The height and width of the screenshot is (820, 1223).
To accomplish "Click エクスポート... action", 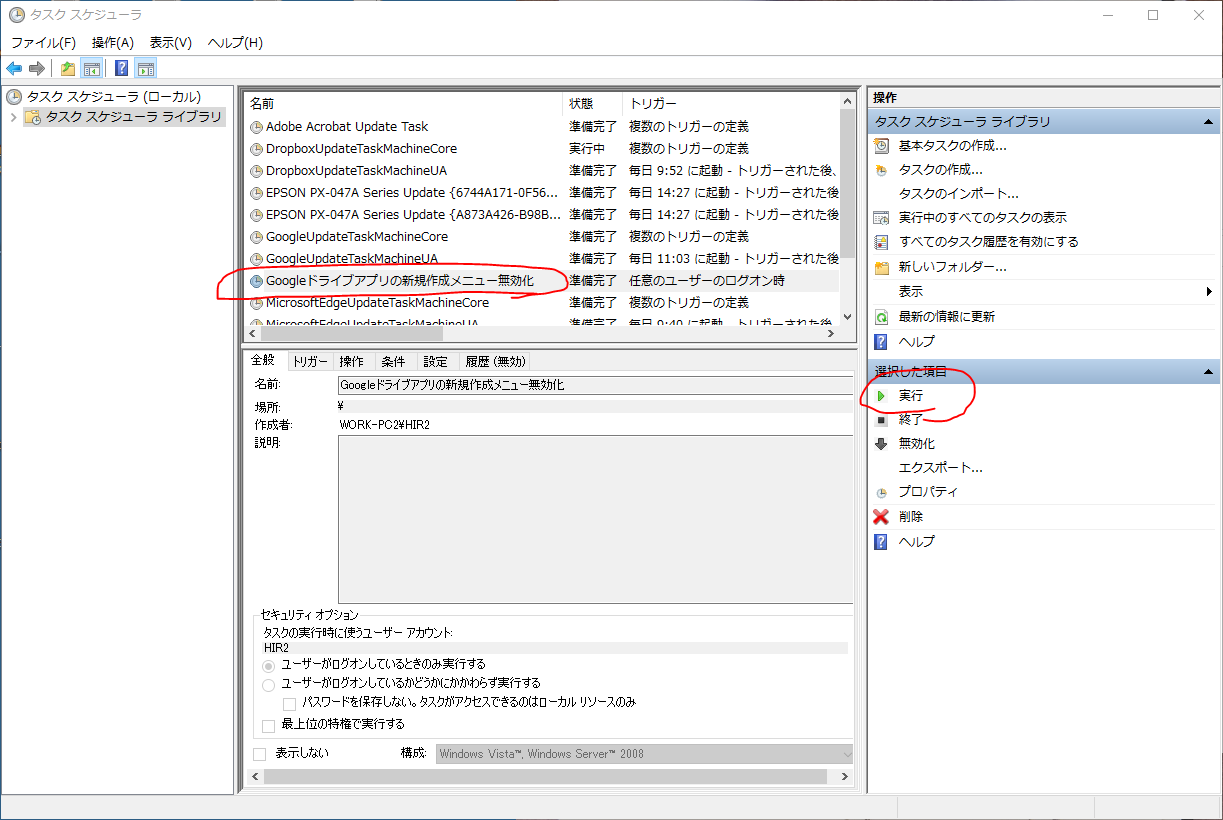I will coord(940,468).
